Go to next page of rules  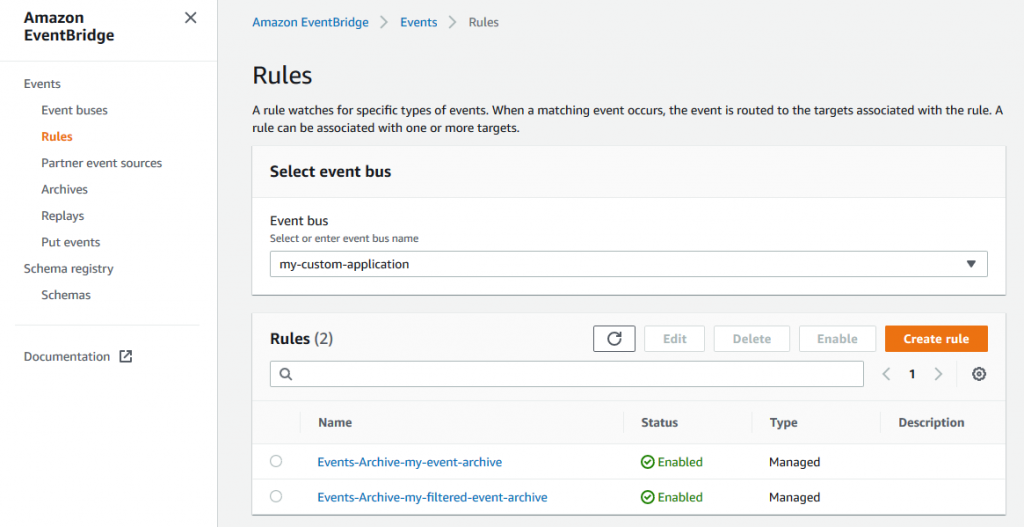pyautogui.click(x=938, y=374)
